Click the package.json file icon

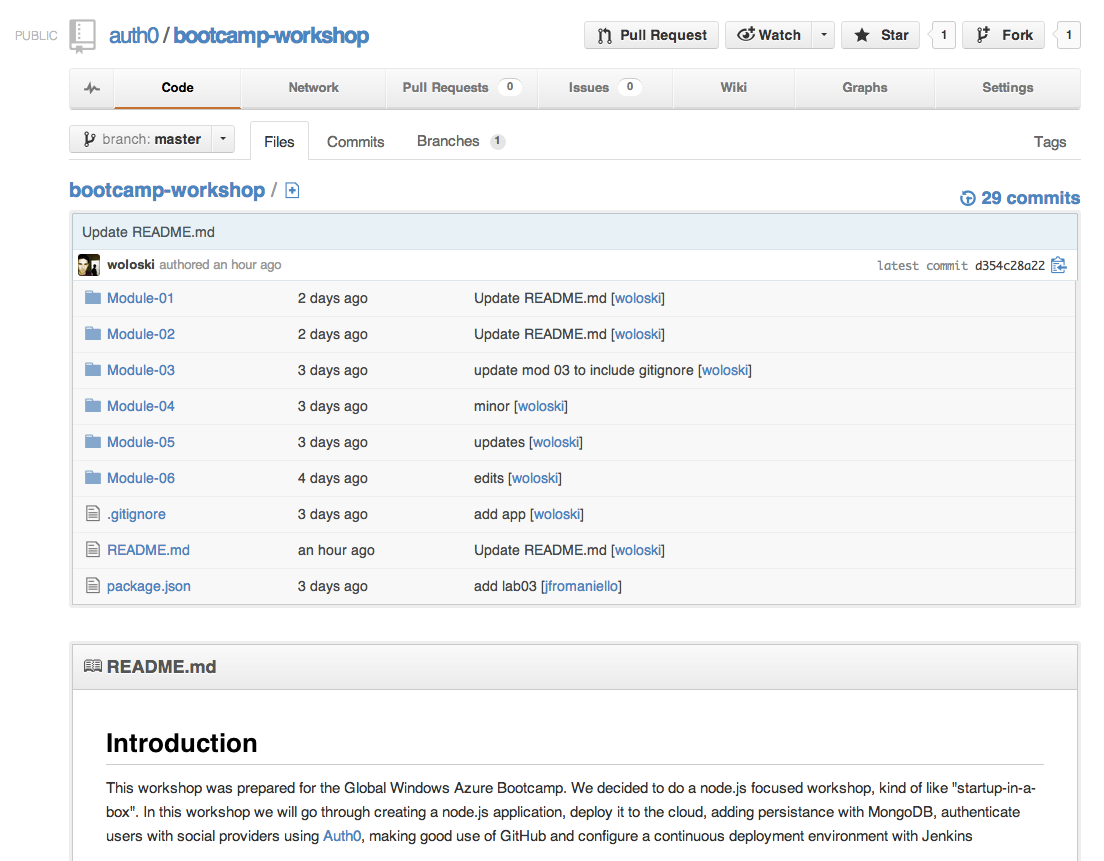pos(93,585)
